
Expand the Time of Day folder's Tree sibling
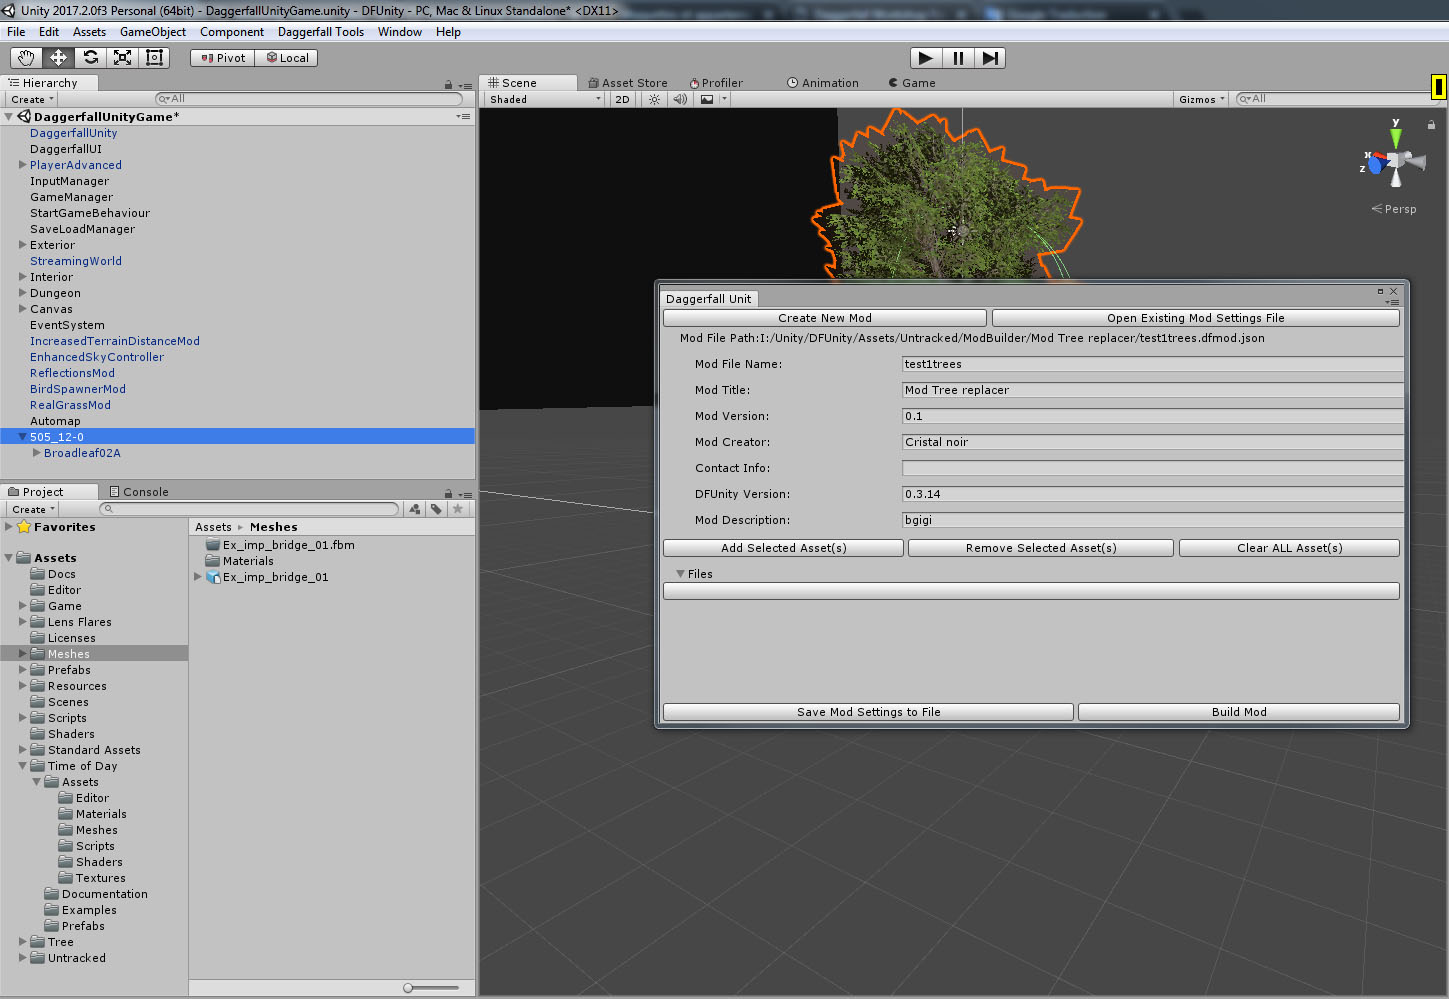click(22, 942)
